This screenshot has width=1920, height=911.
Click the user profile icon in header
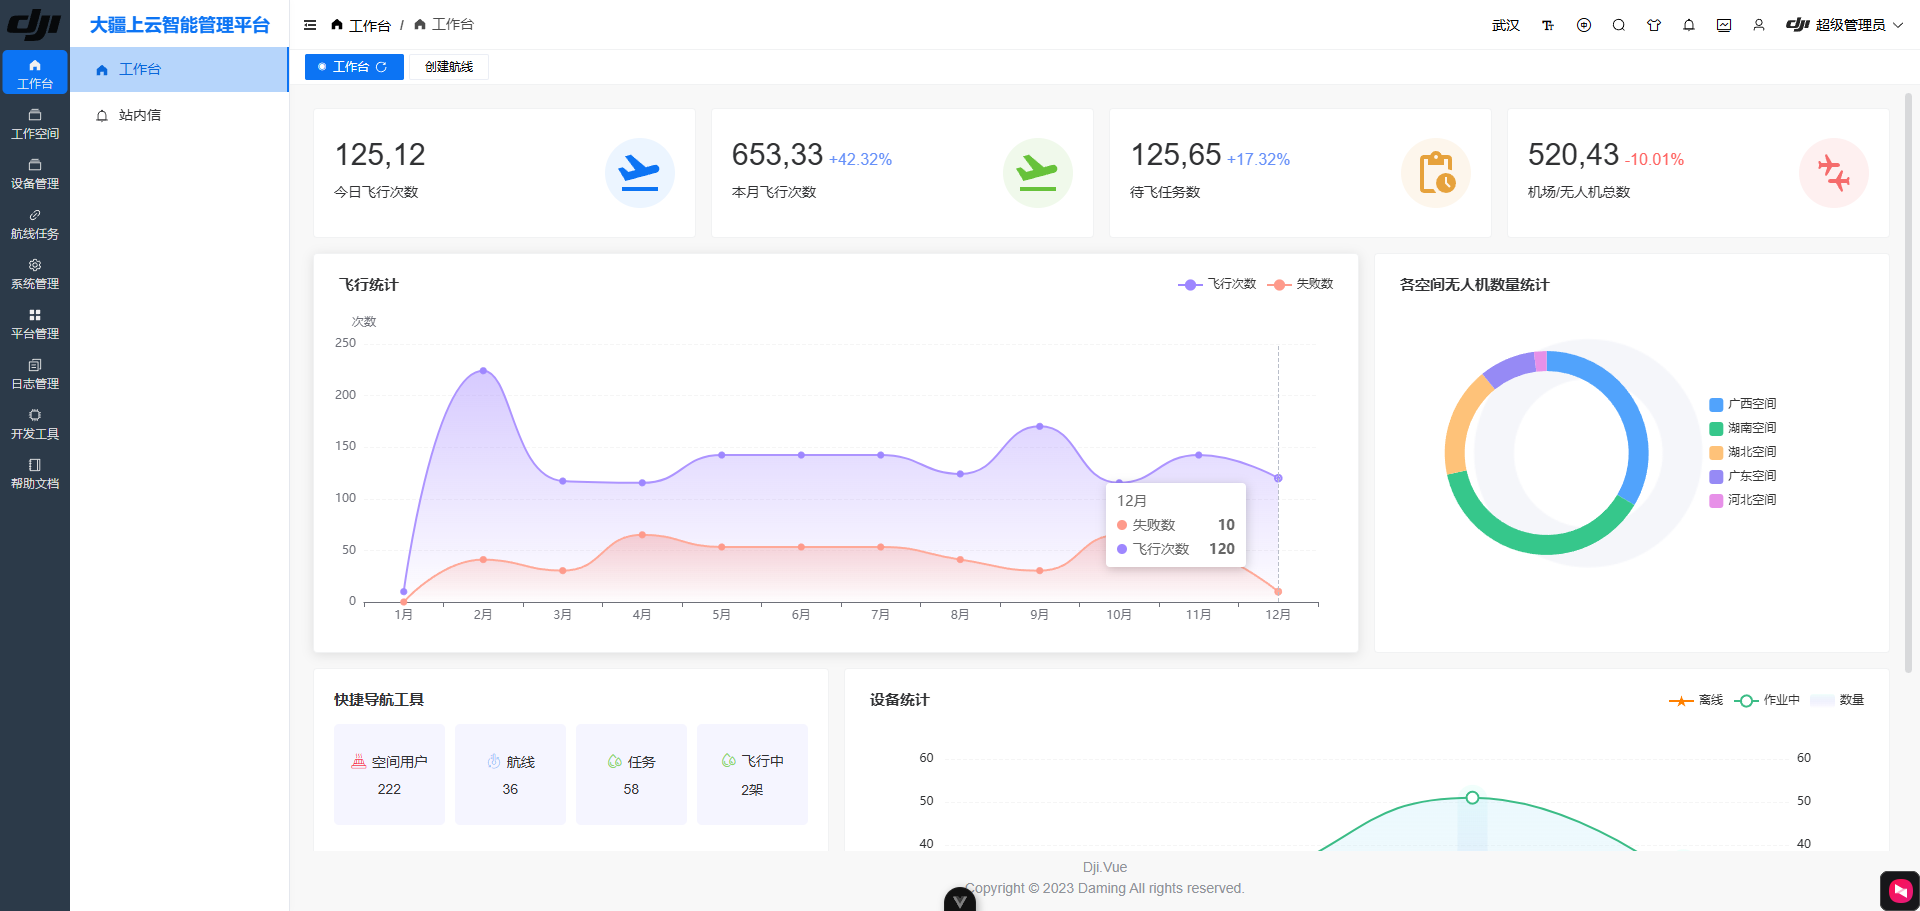tap(1759, 25)
